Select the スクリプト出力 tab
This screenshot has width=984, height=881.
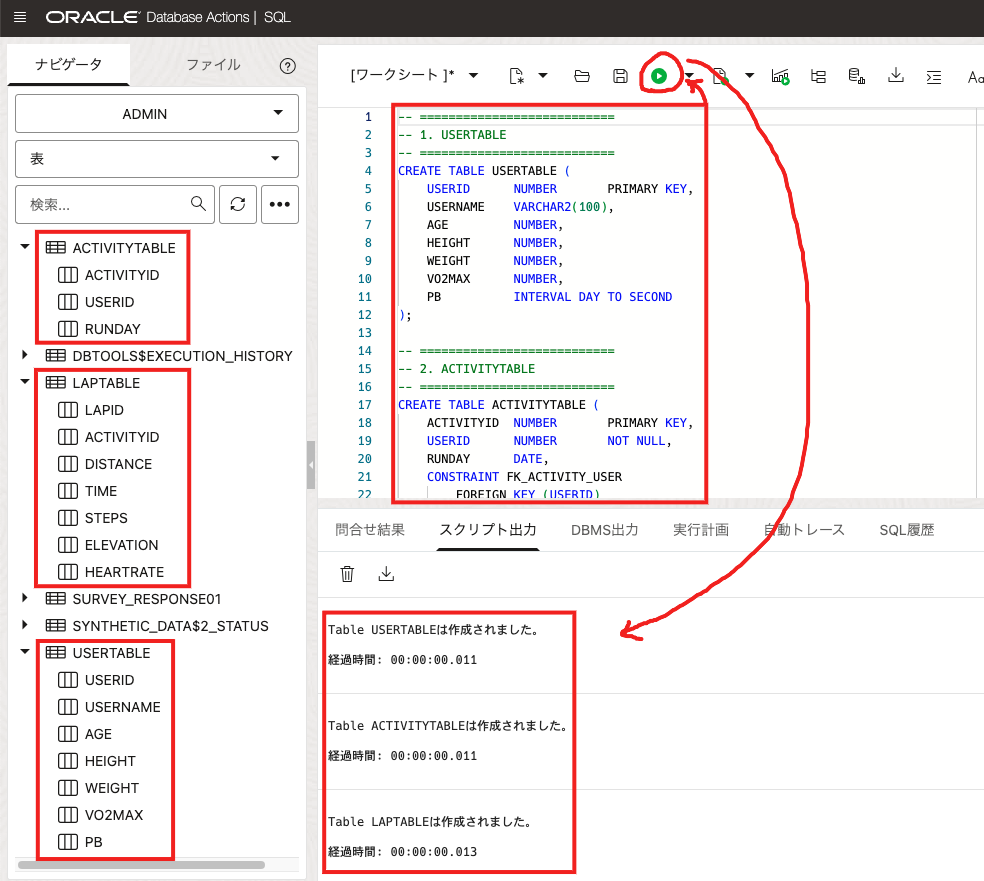tap(488, 530)
